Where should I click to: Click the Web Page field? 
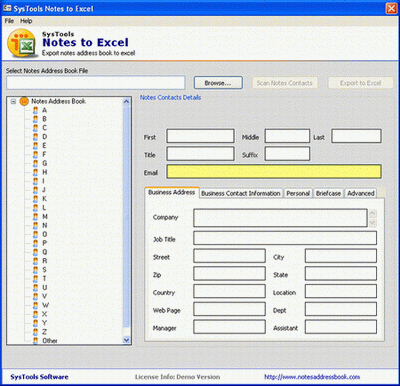point(229,309)
